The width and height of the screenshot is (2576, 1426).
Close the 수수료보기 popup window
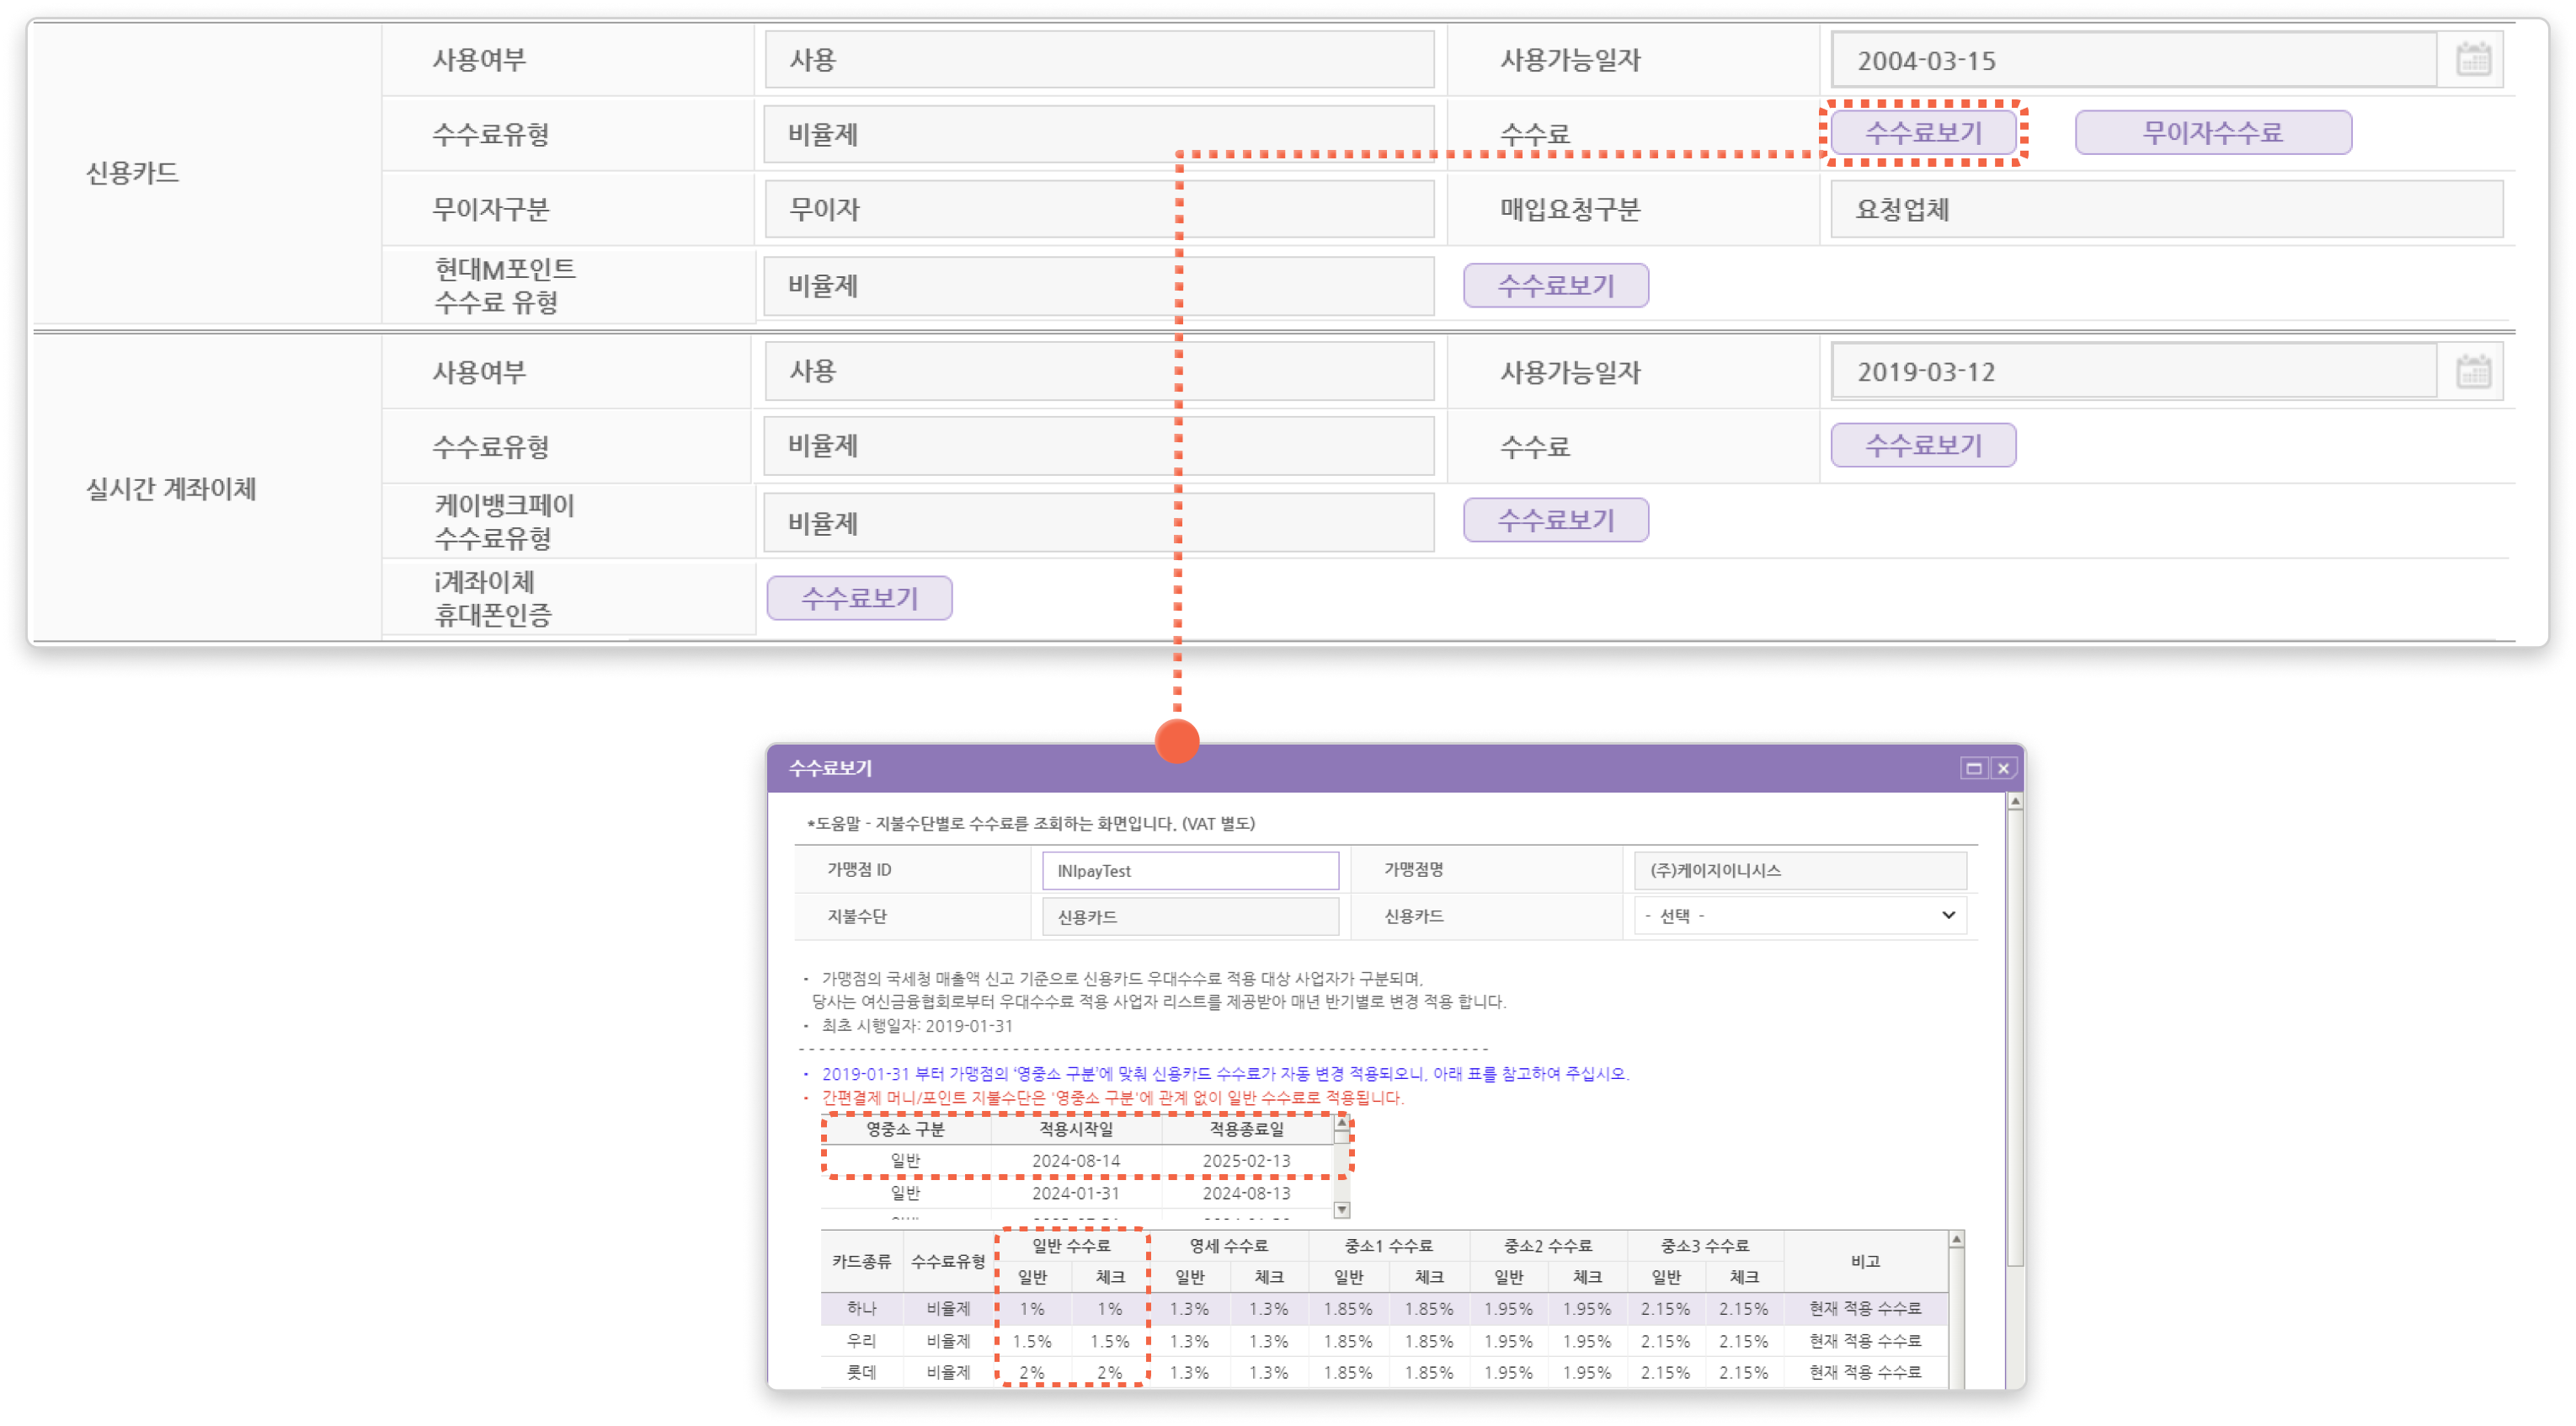(2003, 768)
